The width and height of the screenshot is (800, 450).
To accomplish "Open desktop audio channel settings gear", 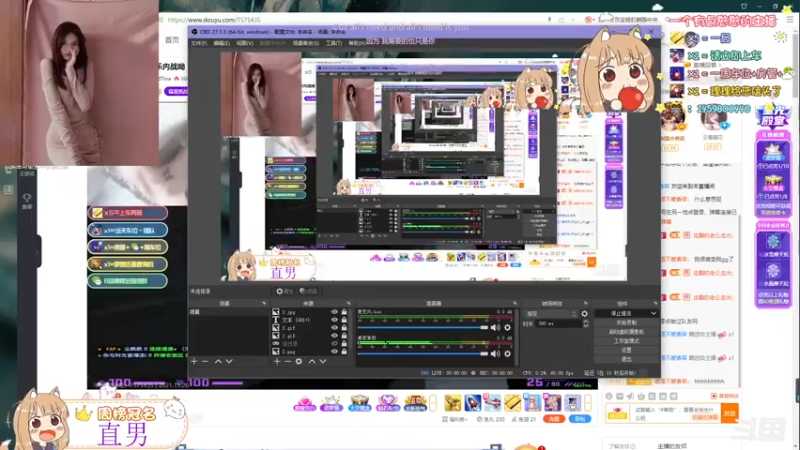I will [507, 354].
